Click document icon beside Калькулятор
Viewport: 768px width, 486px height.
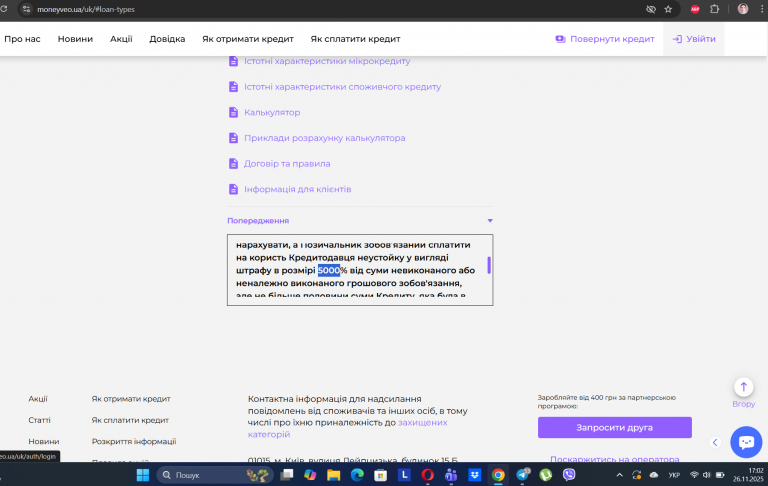[x=234, y=112]
